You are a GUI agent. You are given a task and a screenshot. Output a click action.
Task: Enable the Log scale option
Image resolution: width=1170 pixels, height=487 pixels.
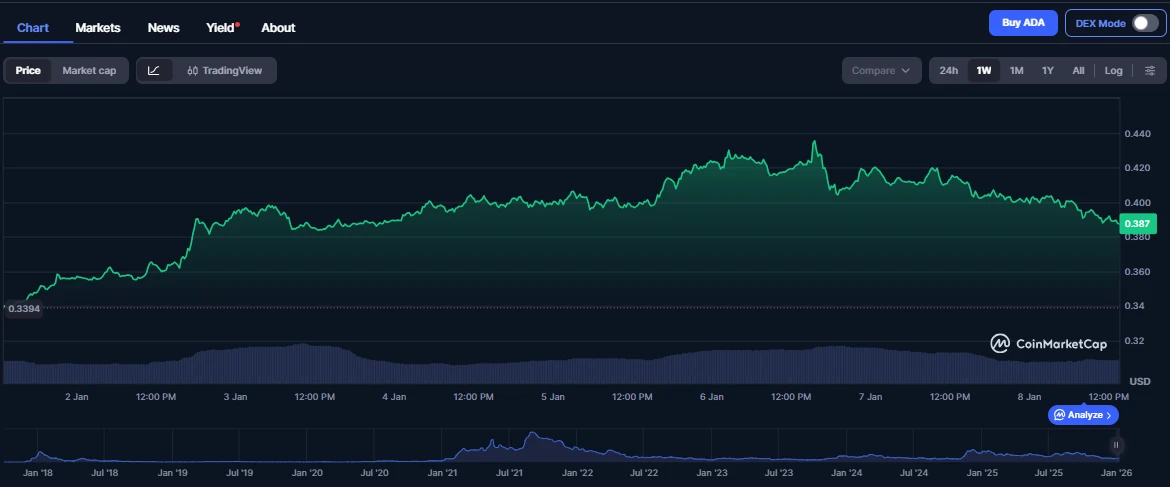[1113, 70]
